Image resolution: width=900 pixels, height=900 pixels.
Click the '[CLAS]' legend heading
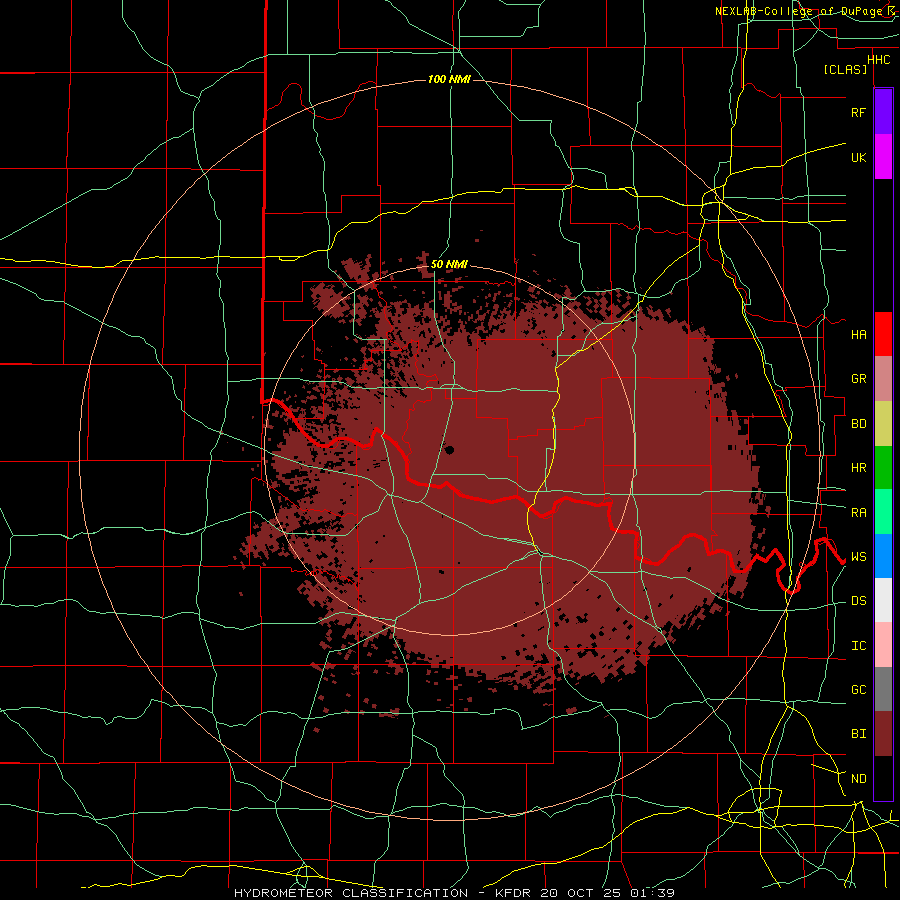(845, 70)
